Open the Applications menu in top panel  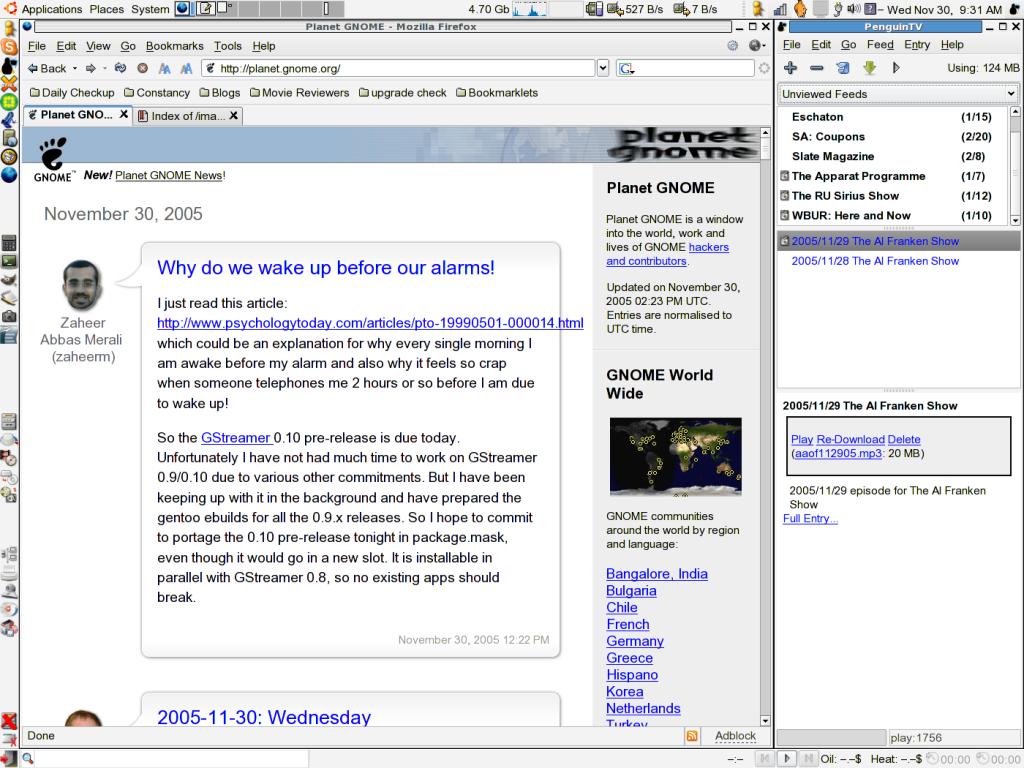(x=52, y=9)
